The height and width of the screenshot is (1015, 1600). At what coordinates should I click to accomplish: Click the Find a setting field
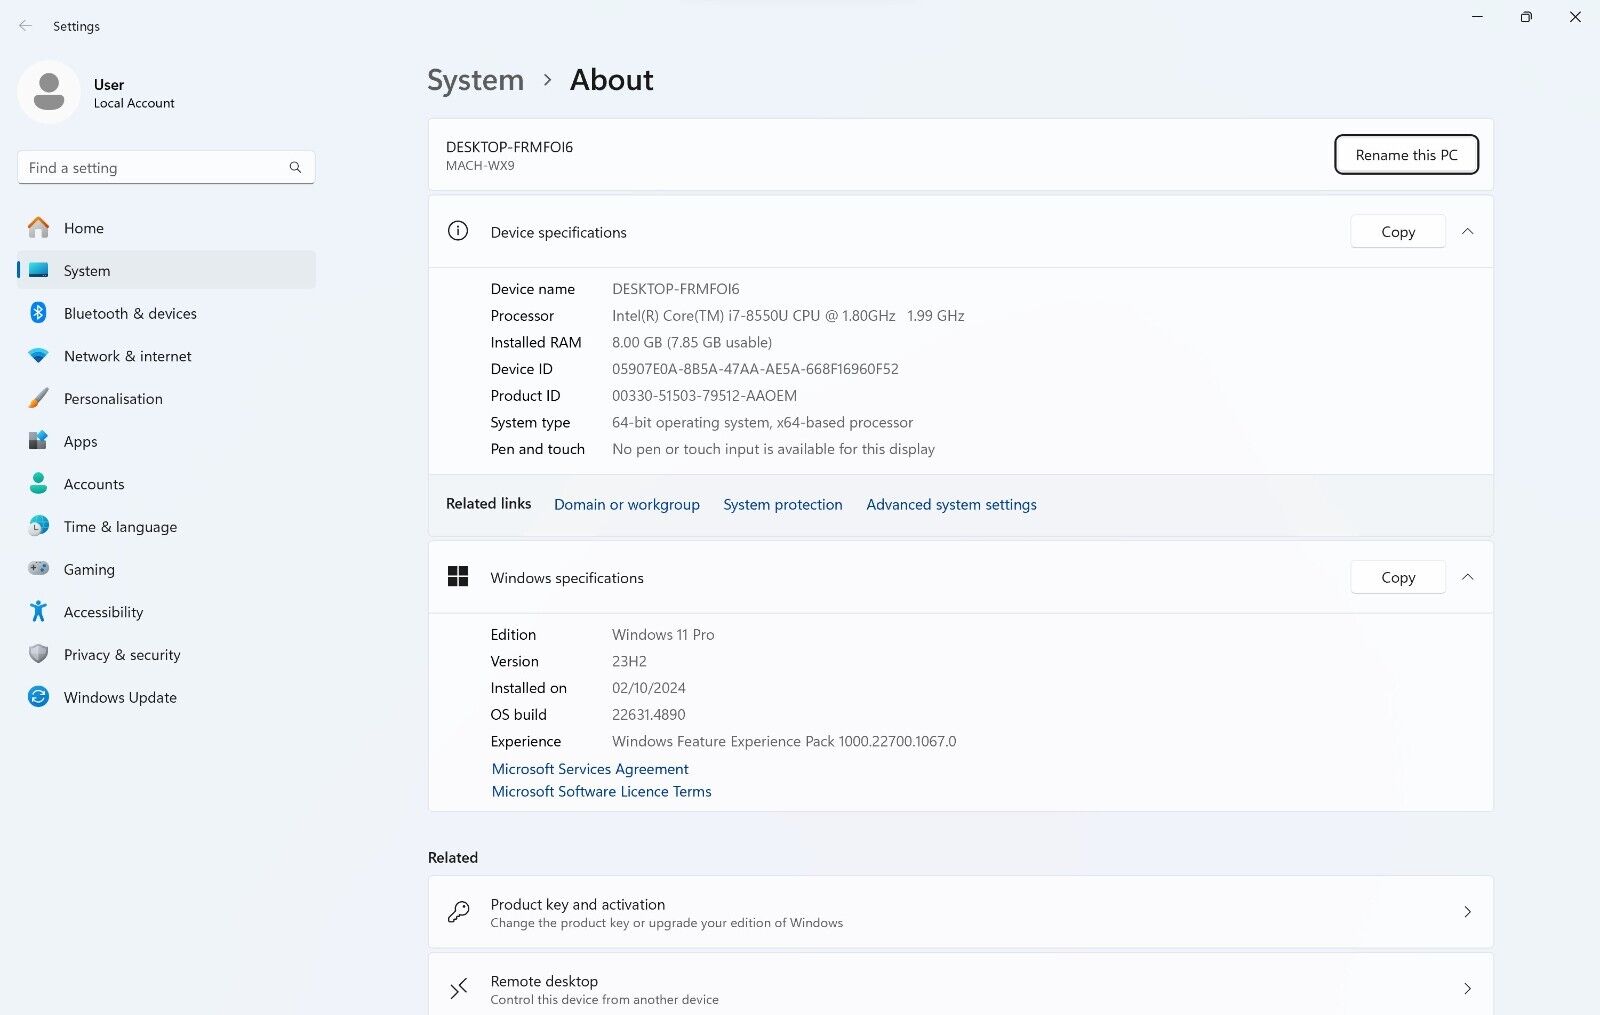point(166,167)
